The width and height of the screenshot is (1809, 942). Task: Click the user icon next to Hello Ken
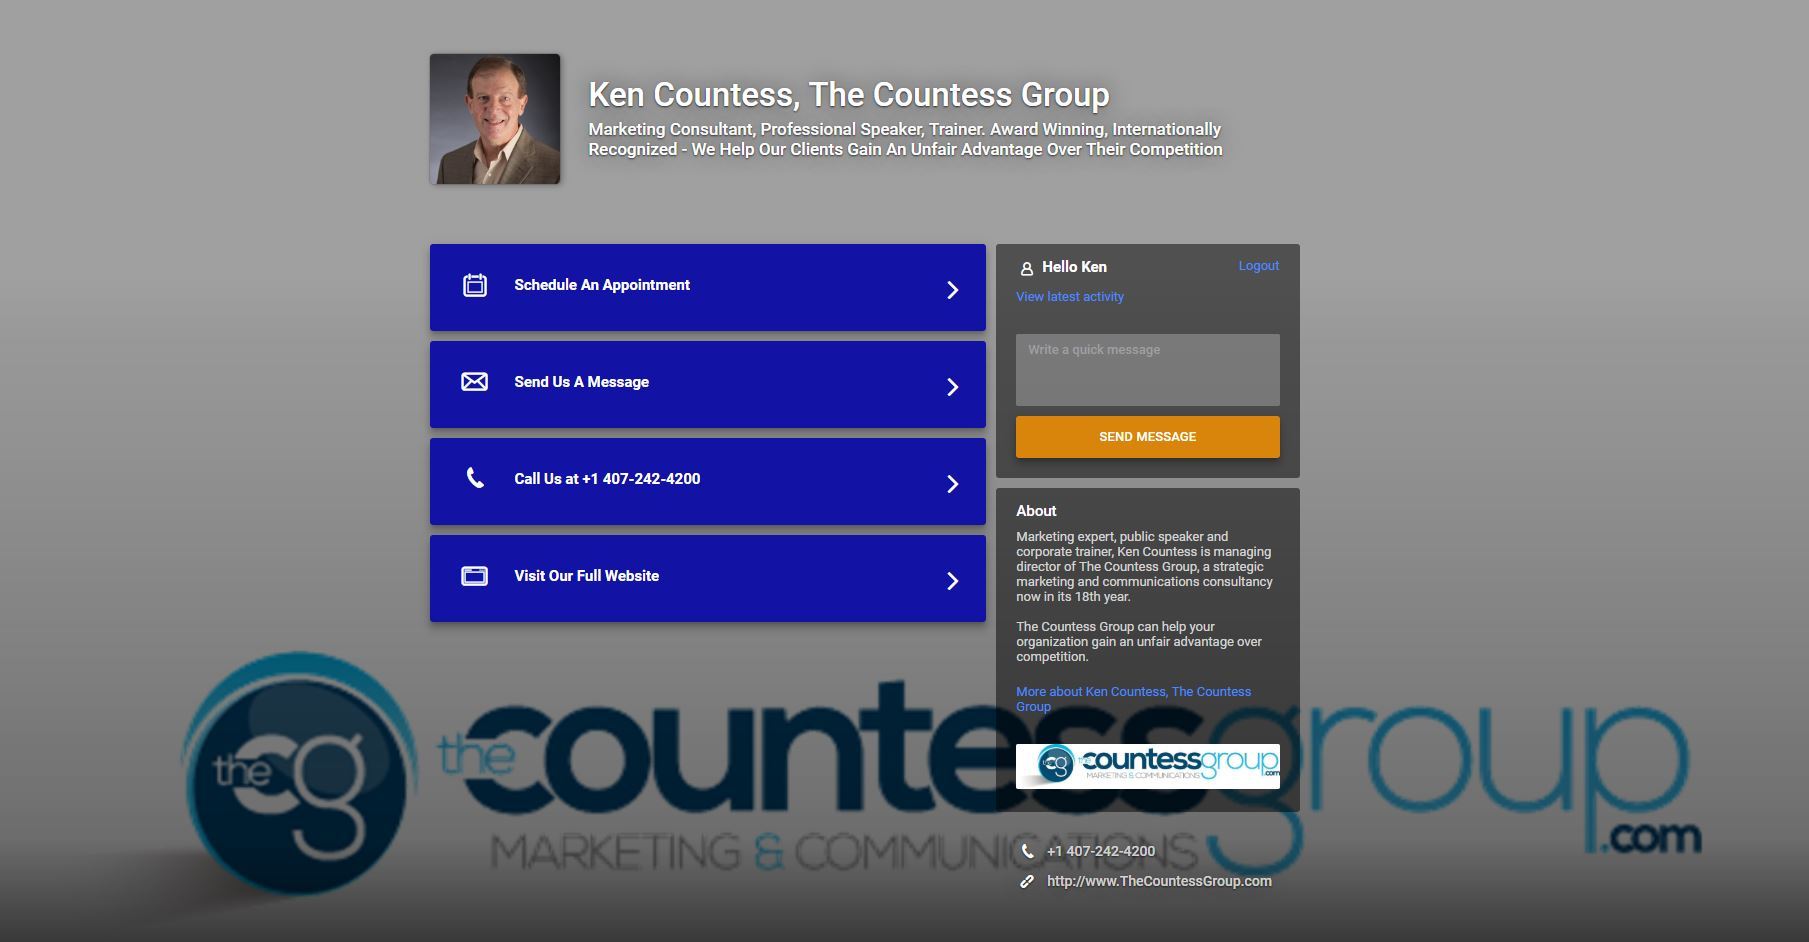[x=1026, y=268]
